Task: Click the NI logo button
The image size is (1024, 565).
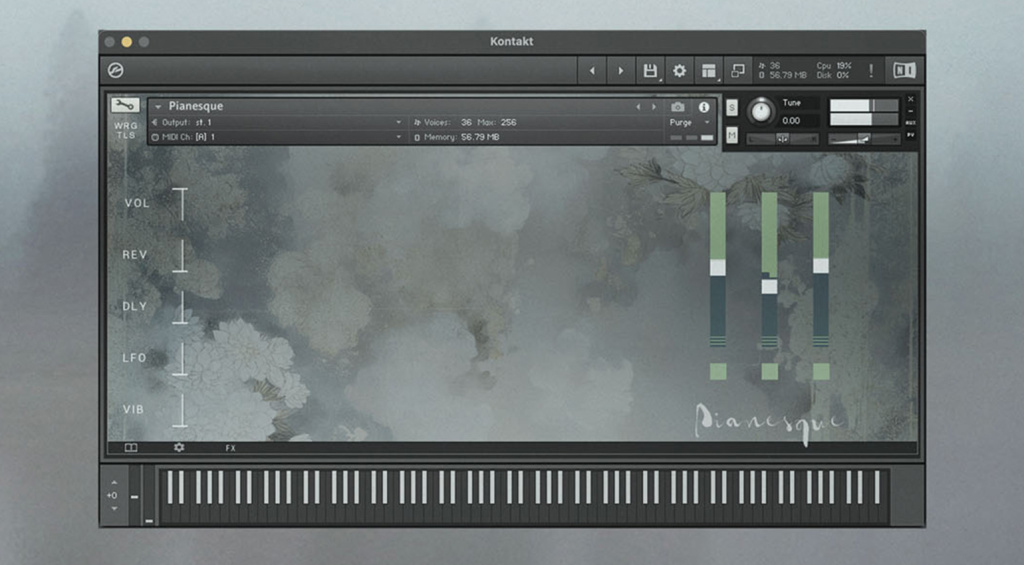Action: coord(904,71)
